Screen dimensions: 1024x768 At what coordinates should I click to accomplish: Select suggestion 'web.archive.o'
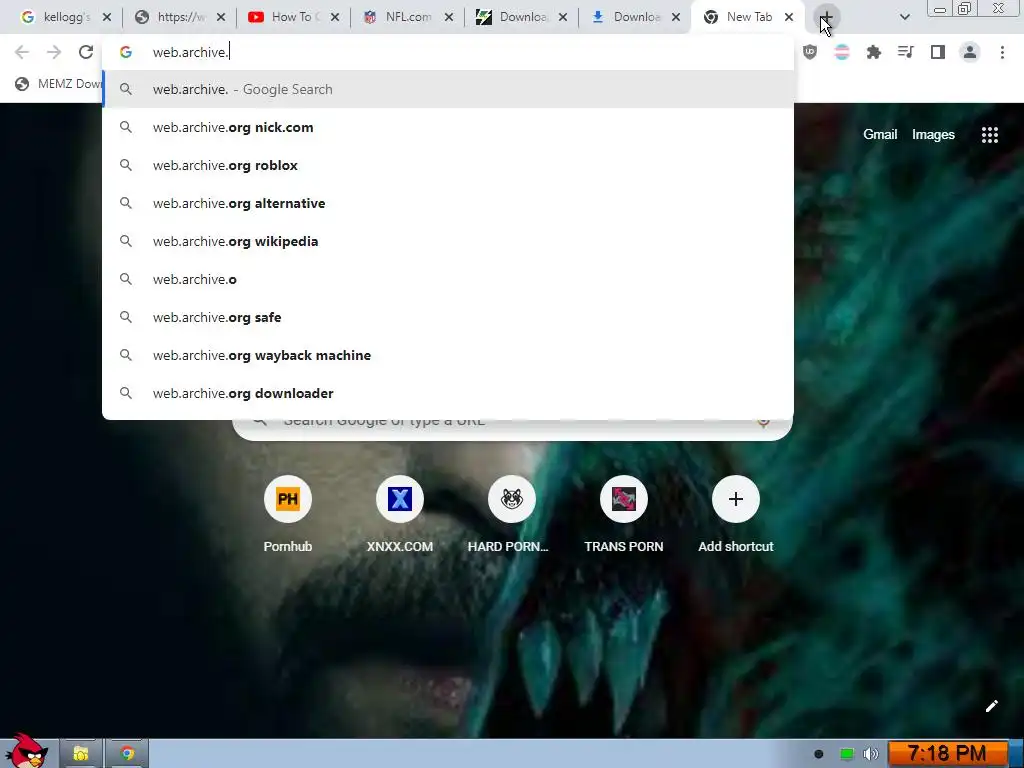[x=448, y=279]
